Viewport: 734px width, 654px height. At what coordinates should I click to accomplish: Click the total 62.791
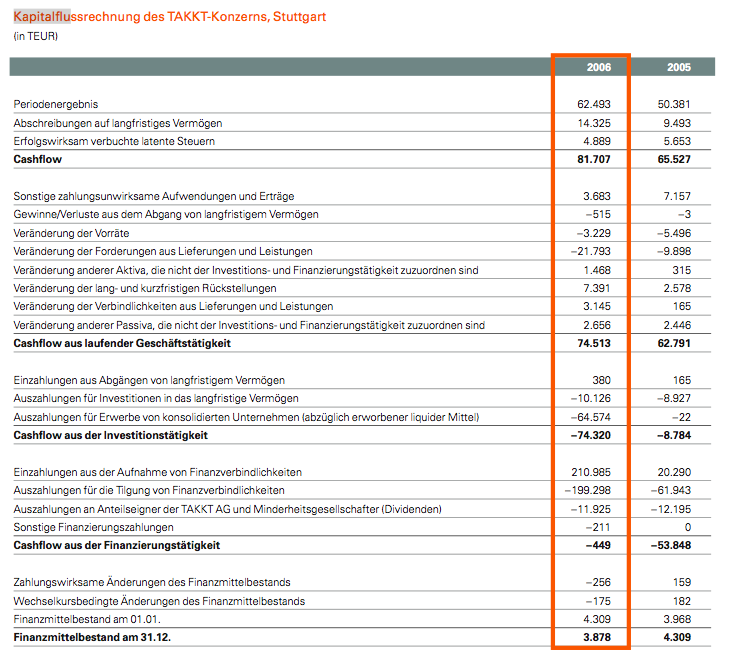point(674,344)
